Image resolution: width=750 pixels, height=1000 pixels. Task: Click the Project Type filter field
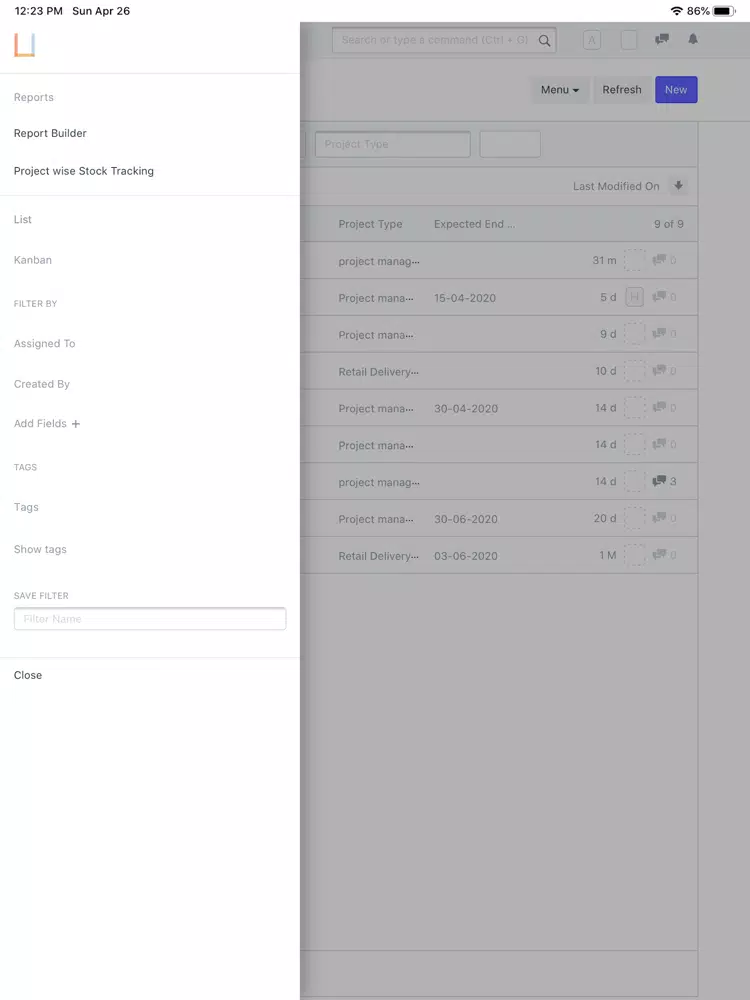tap(393, 144)
